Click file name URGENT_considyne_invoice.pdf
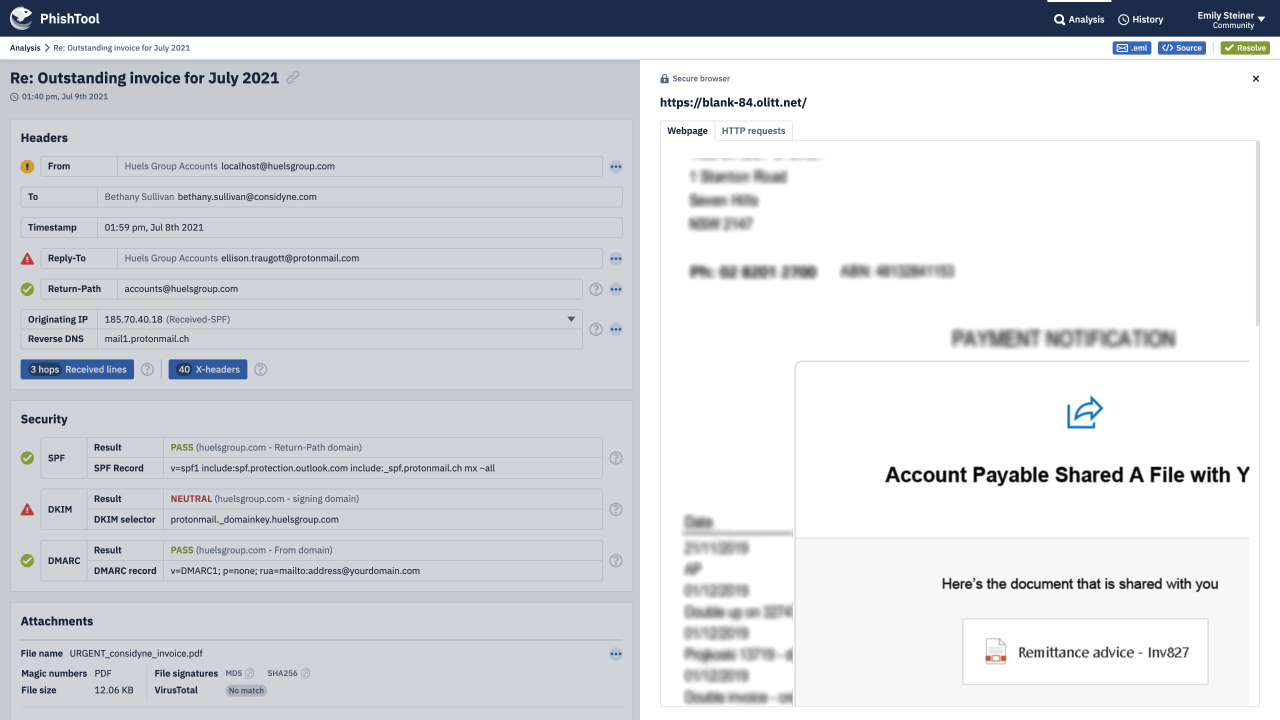Image resolution: width=1280 pixels, height=720 pixels. (136, 653)
